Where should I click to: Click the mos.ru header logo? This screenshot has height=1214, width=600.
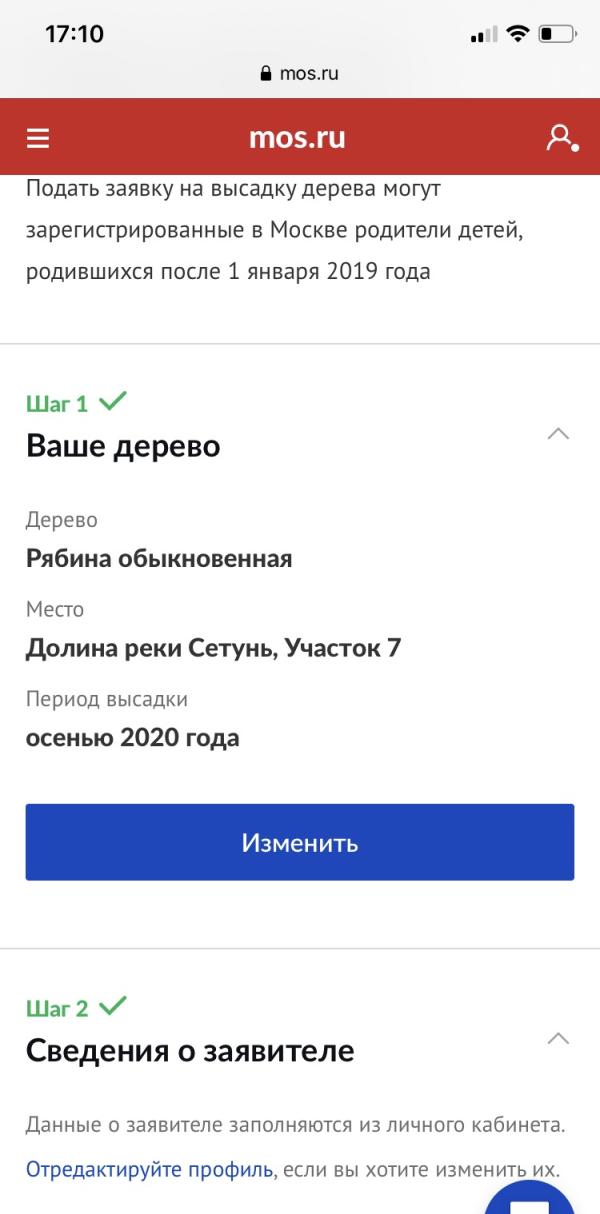pyautogui.click(x=300, y=137)
